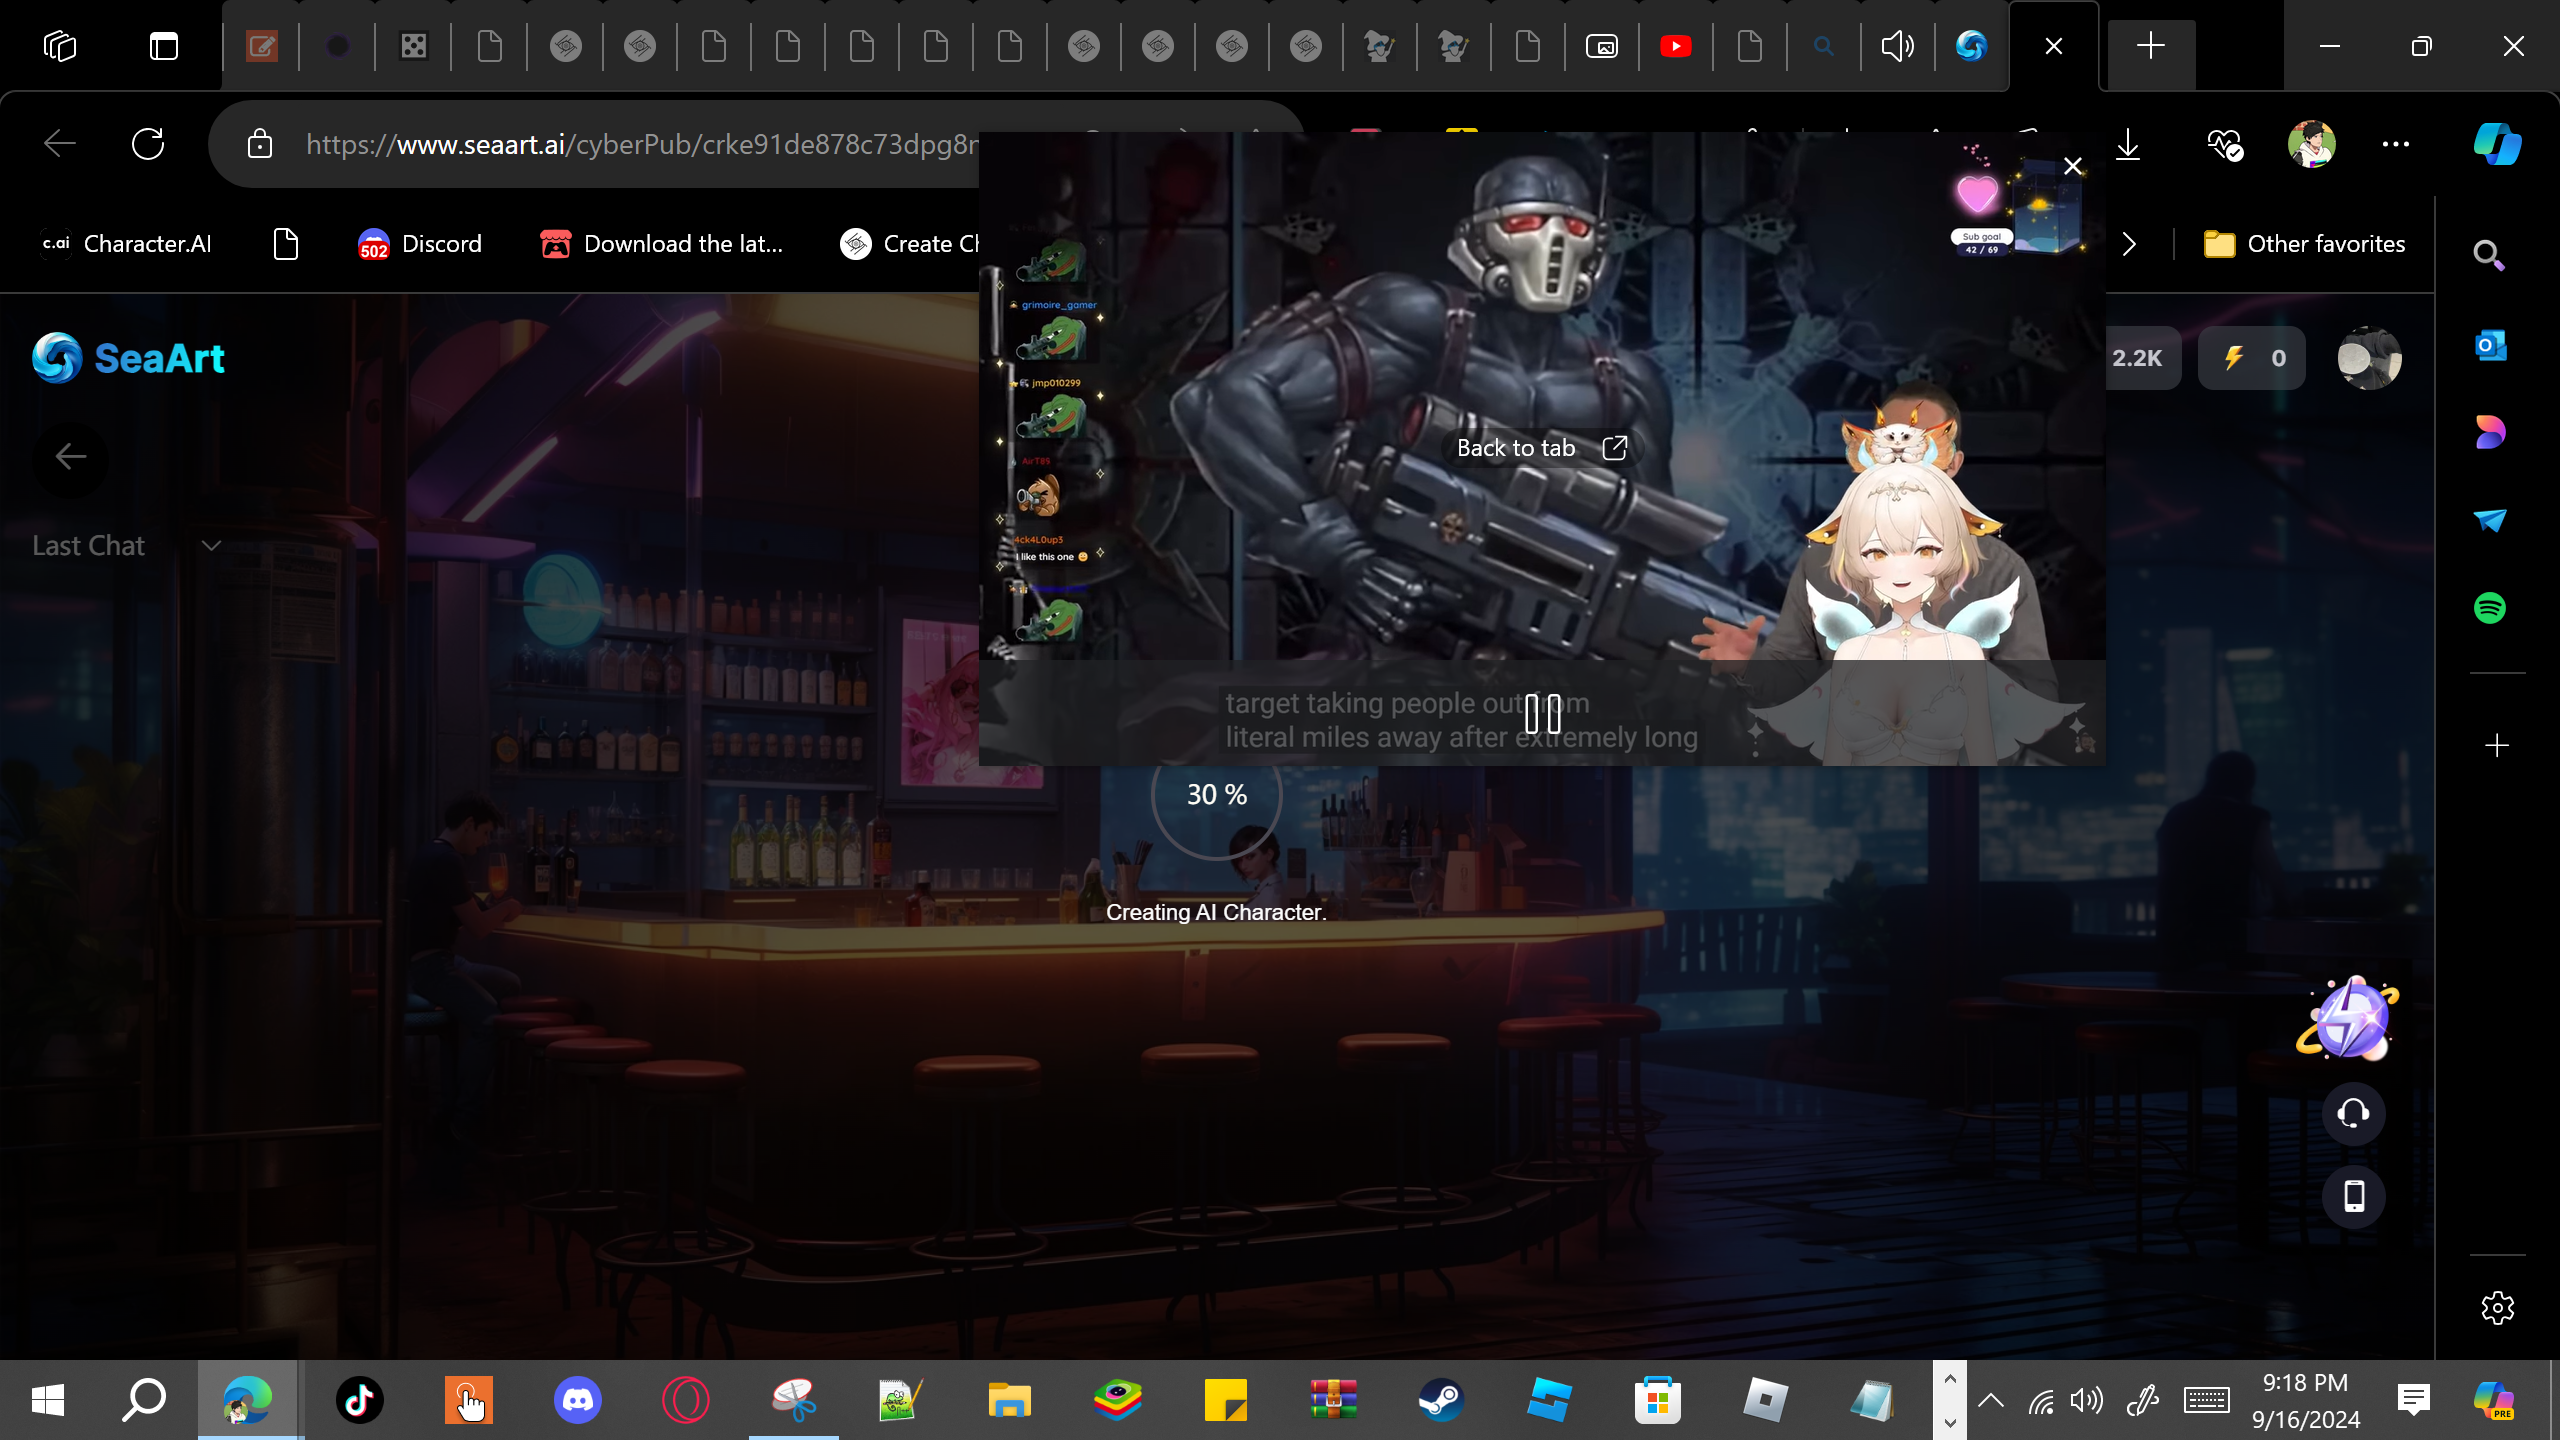Toggle vertical tabs in Edge

click(x=164, y=46)
